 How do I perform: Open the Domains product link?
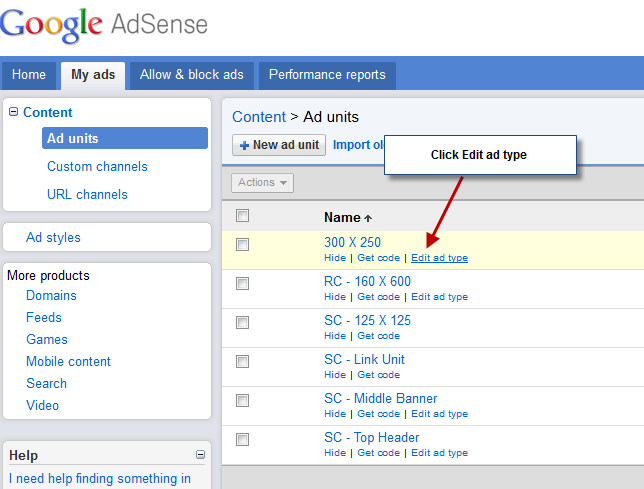coord(51,296)
